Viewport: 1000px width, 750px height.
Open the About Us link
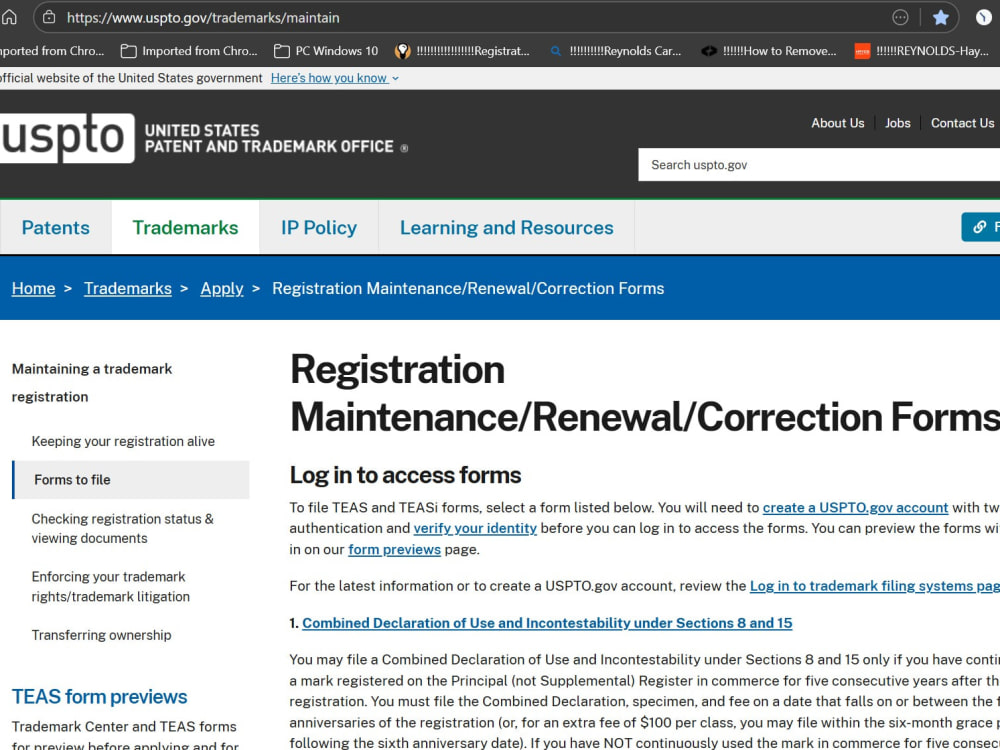[837, 123]
